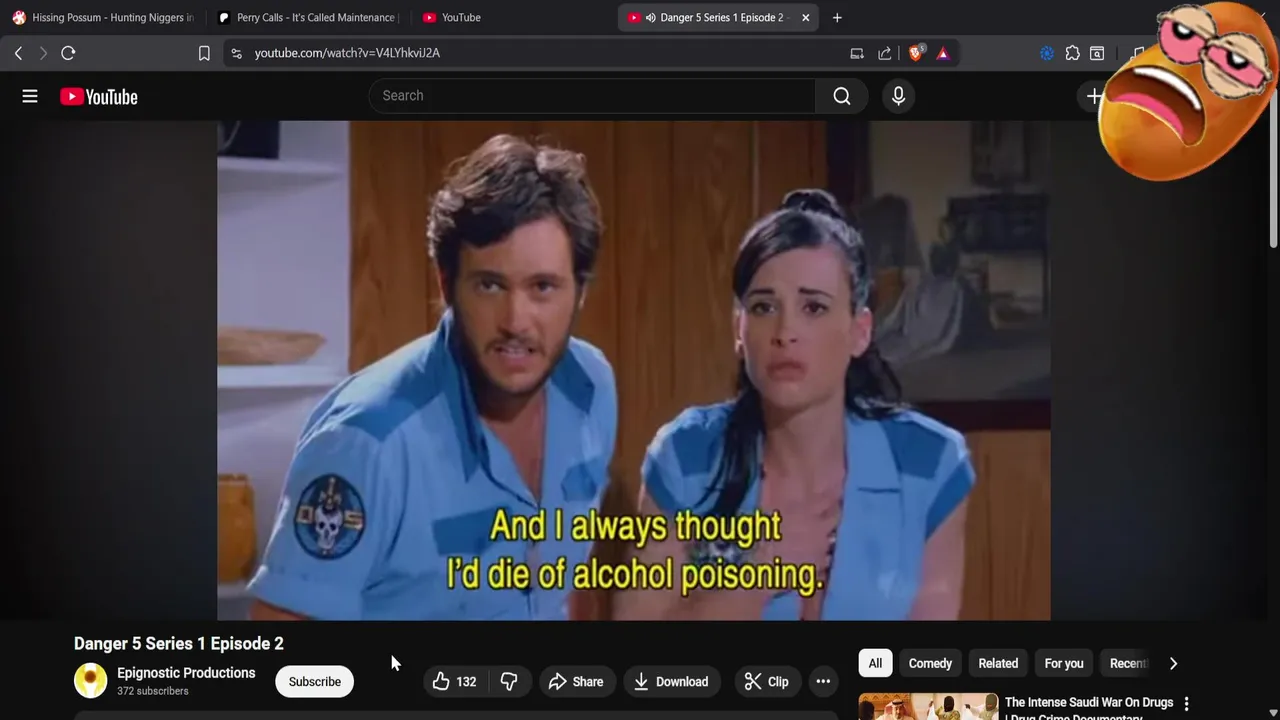Click the blue circular extension icon
This screenshot has width=1280, height=720.
click(1047, 53)
